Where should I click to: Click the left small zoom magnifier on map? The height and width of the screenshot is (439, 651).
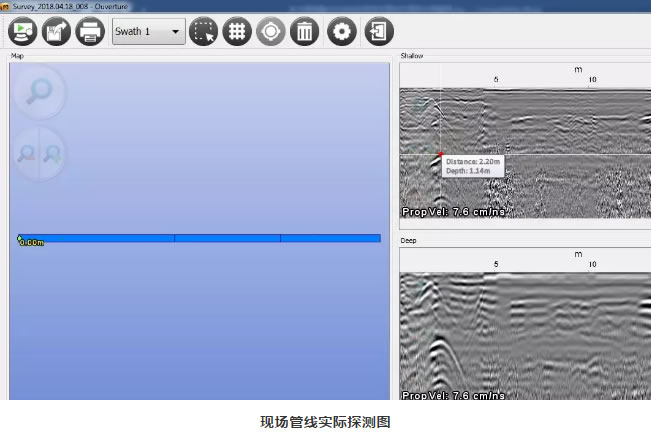26,154
